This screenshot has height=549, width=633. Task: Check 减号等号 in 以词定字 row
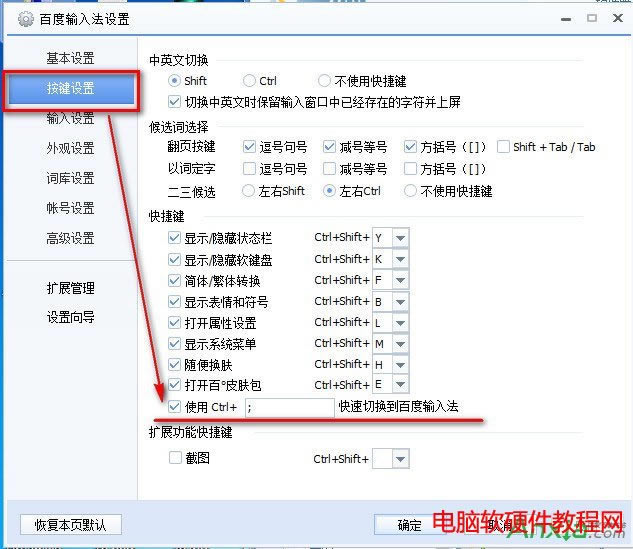329,168
